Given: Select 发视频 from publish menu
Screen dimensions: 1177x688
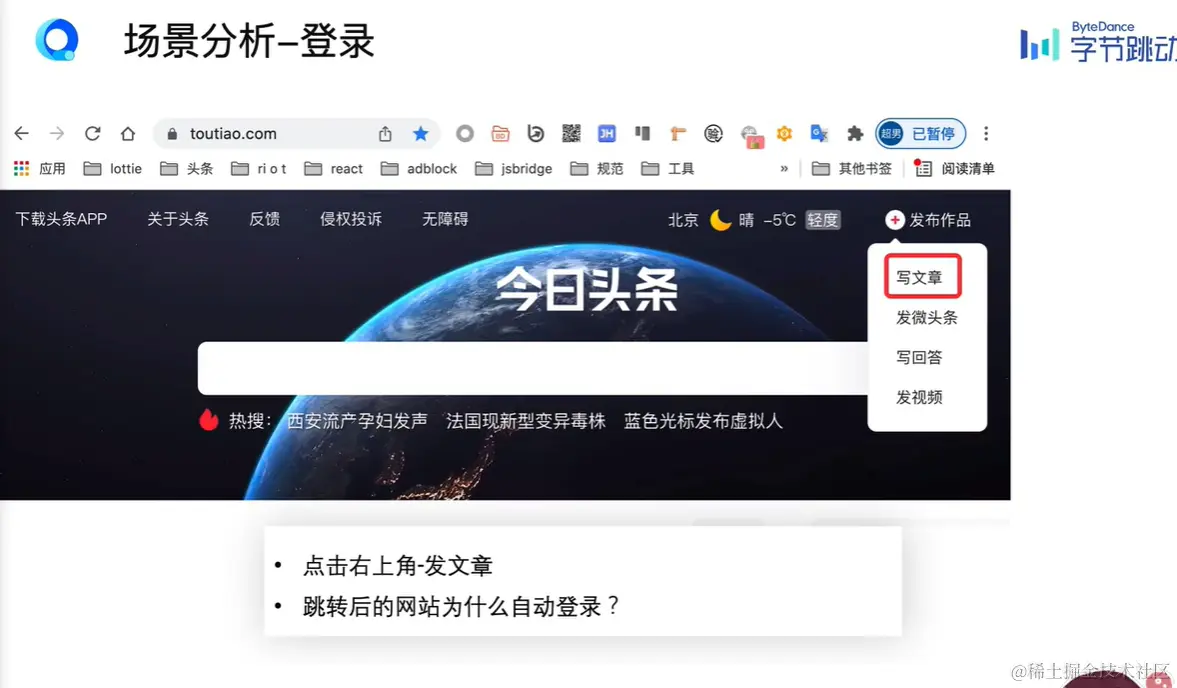Looking at the screenshot, I should pyautogui.click(x=919, y=397).
